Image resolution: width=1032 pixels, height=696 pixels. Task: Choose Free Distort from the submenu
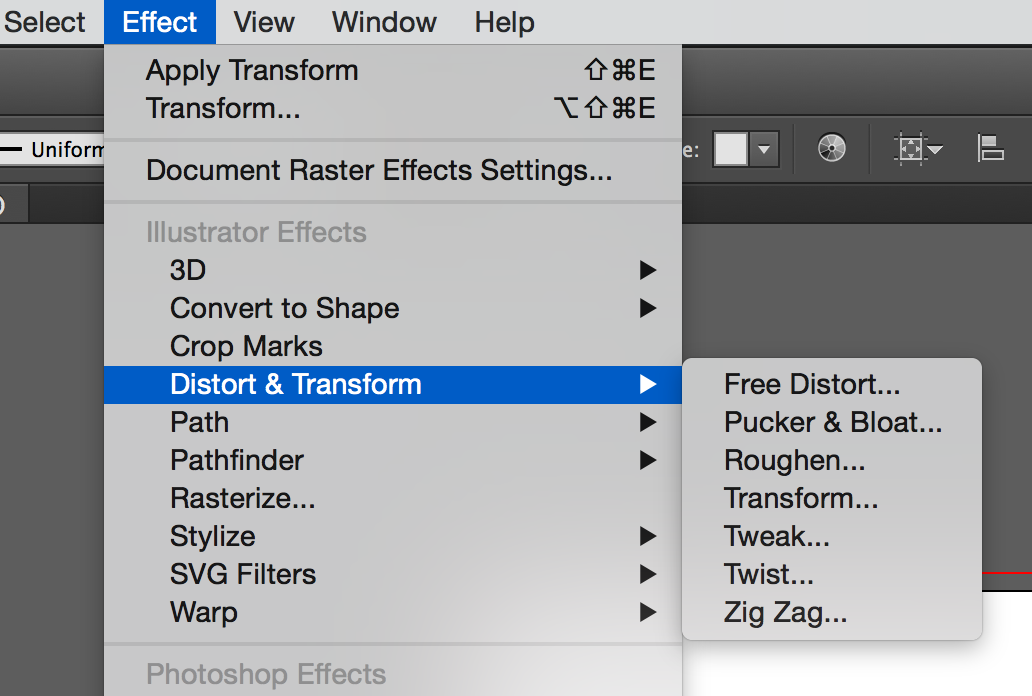pos(812,384)
